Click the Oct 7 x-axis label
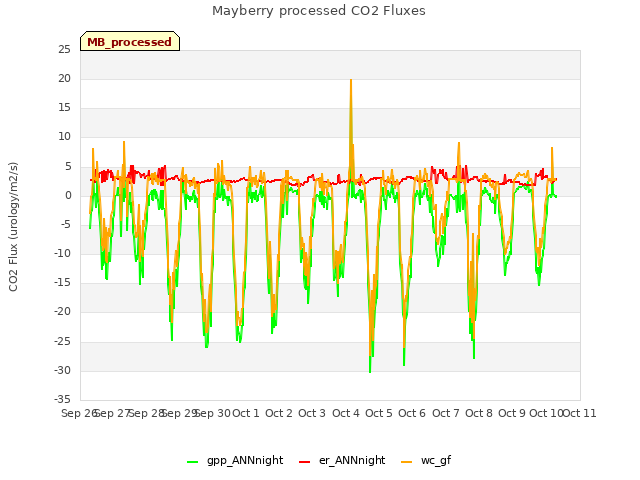 click(446, 413)
